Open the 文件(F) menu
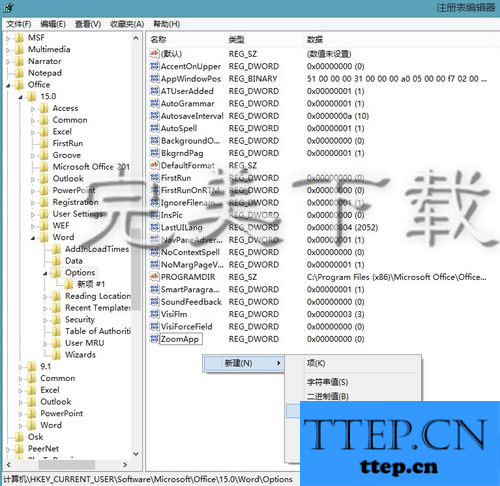Image resolution: width=500 pixels, height=486 pixels. (x=19, y=24)
